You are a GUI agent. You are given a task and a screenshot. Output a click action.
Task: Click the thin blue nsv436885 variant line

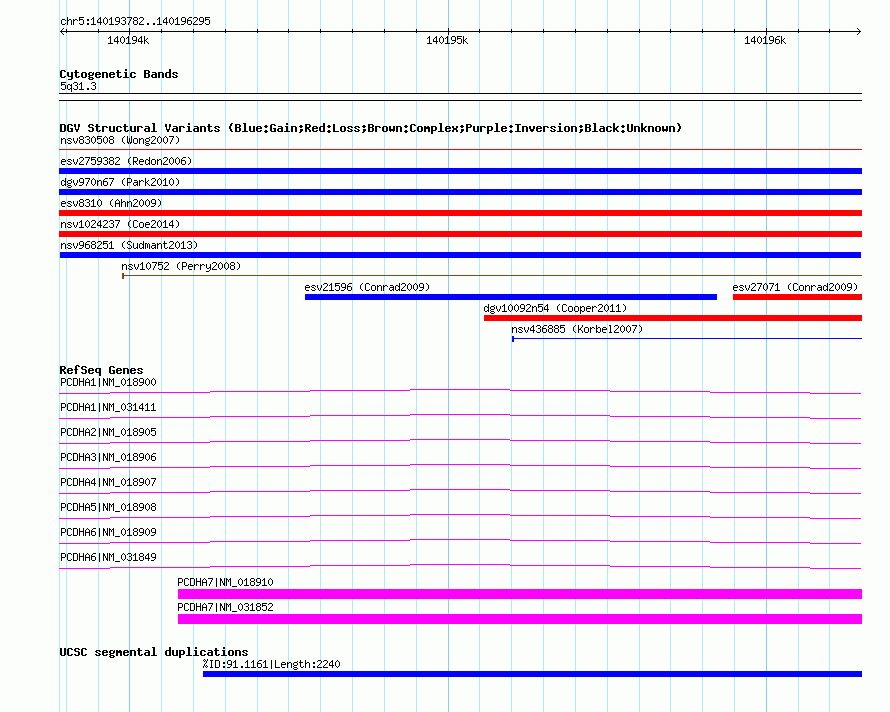(687, 339)
